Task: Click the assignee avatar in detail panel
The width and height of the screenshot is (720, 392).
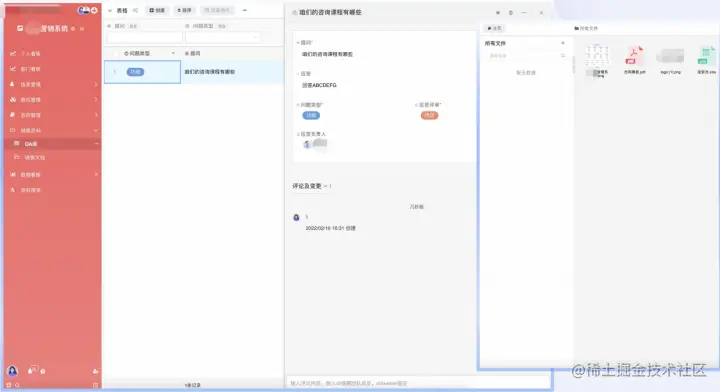Action: [307, 145]
